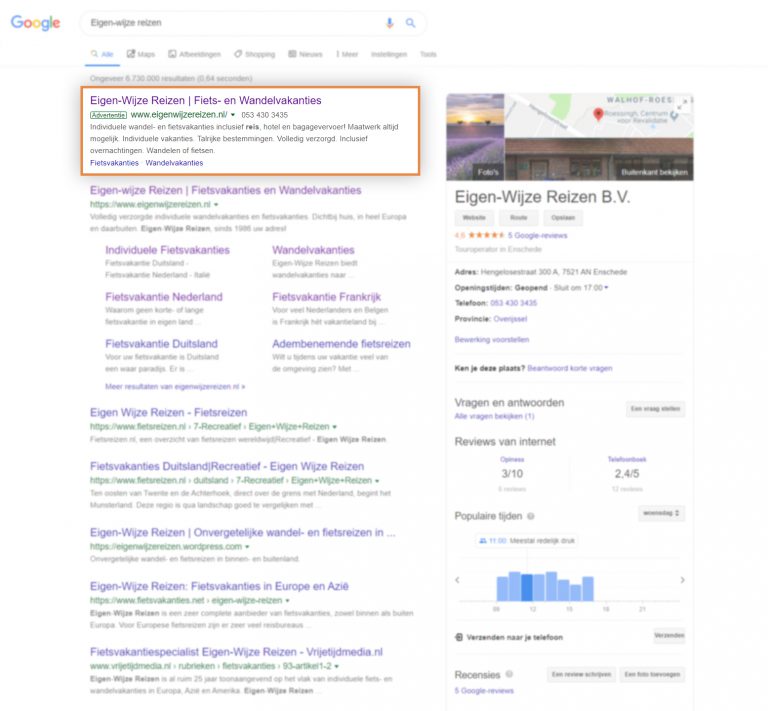The height and width of the screenshot is (711, 768).
Task: Open the Tools option
Action: click(x=428, y=54)
